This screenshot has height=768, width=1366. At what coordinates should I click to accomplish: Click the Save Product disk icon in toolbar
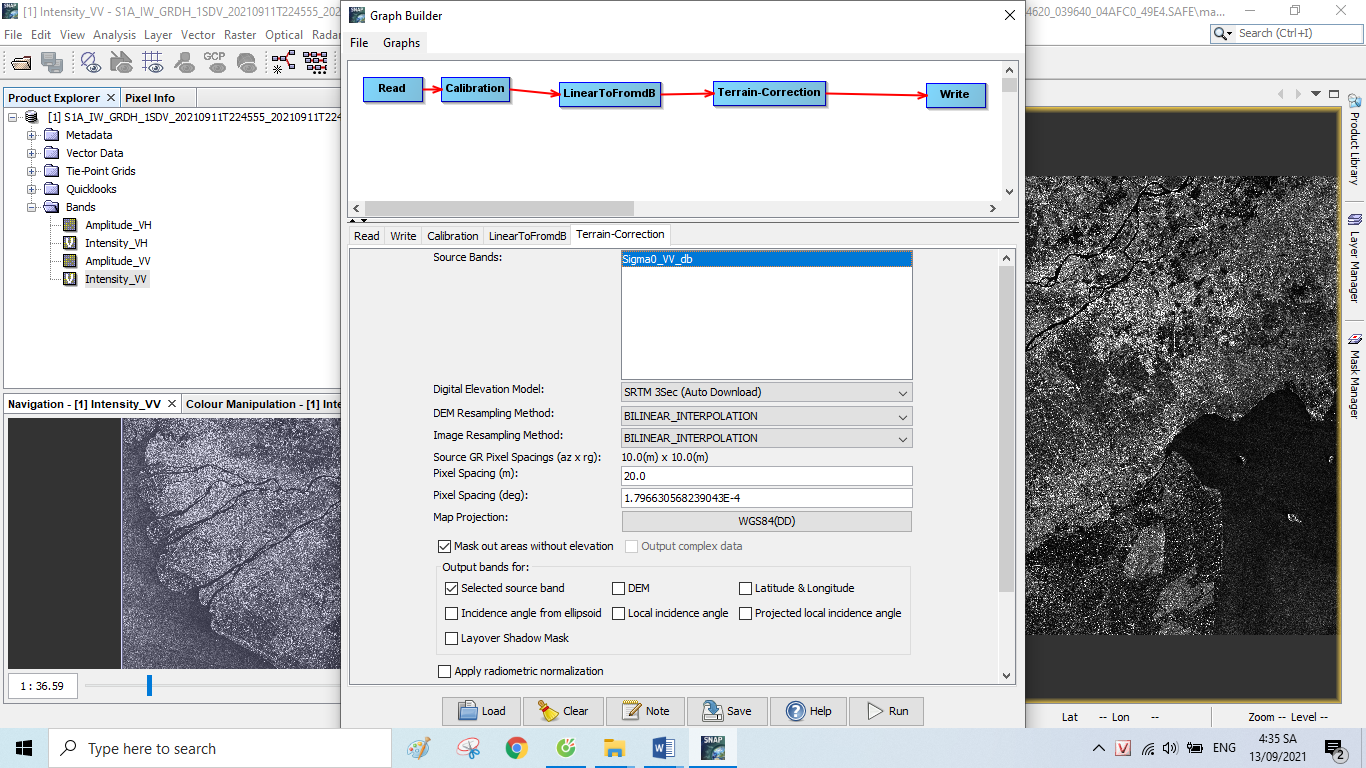click(x=51, y=63)
